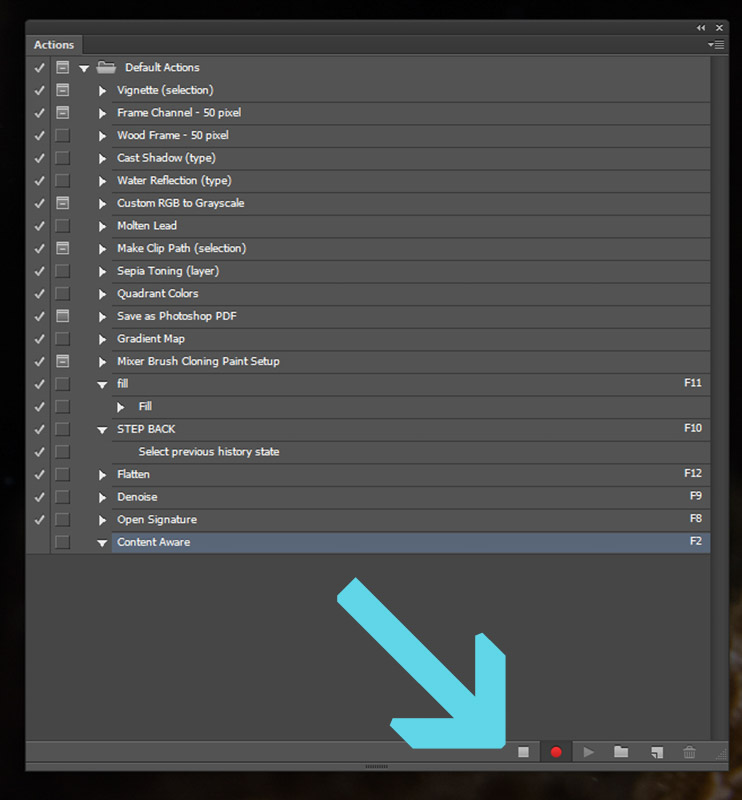Click the Delete trash icon

pos(689,752)
